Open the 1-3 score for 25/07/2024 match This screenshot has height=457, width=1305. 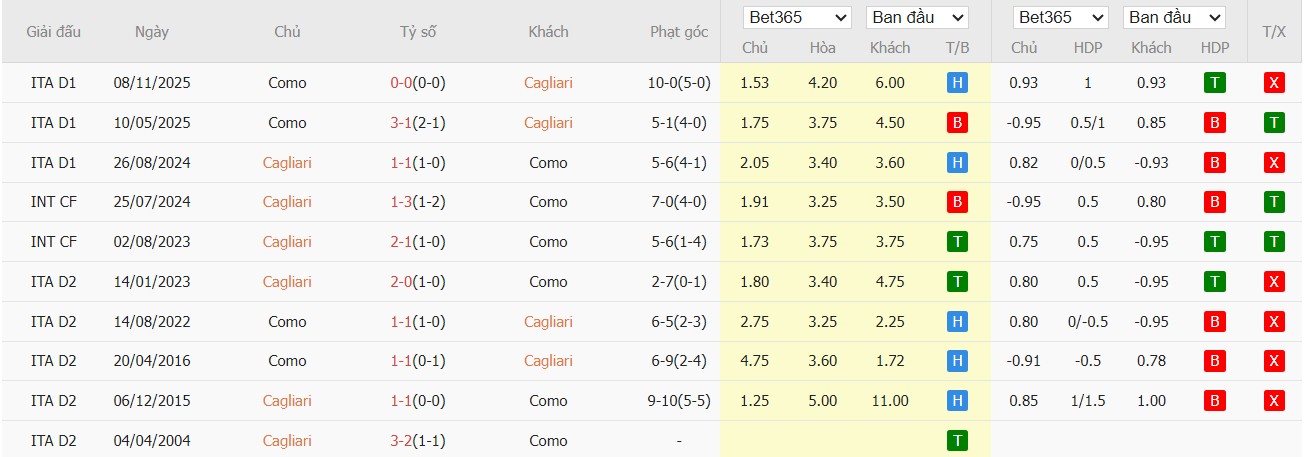click(x=402, y=202)
